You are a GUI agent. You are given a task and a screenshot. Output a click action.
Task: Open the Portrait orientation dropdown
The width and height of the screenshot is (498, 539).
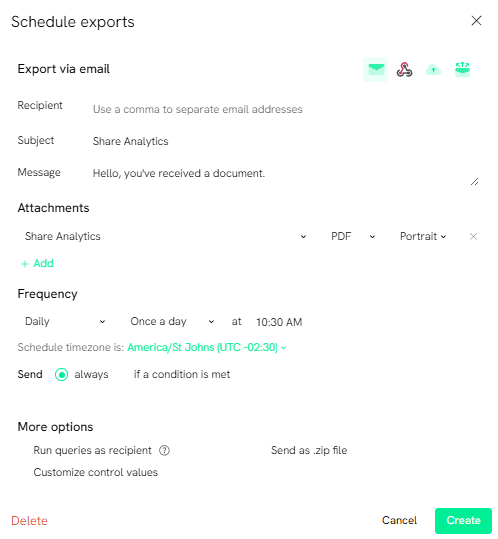(423, 236)
